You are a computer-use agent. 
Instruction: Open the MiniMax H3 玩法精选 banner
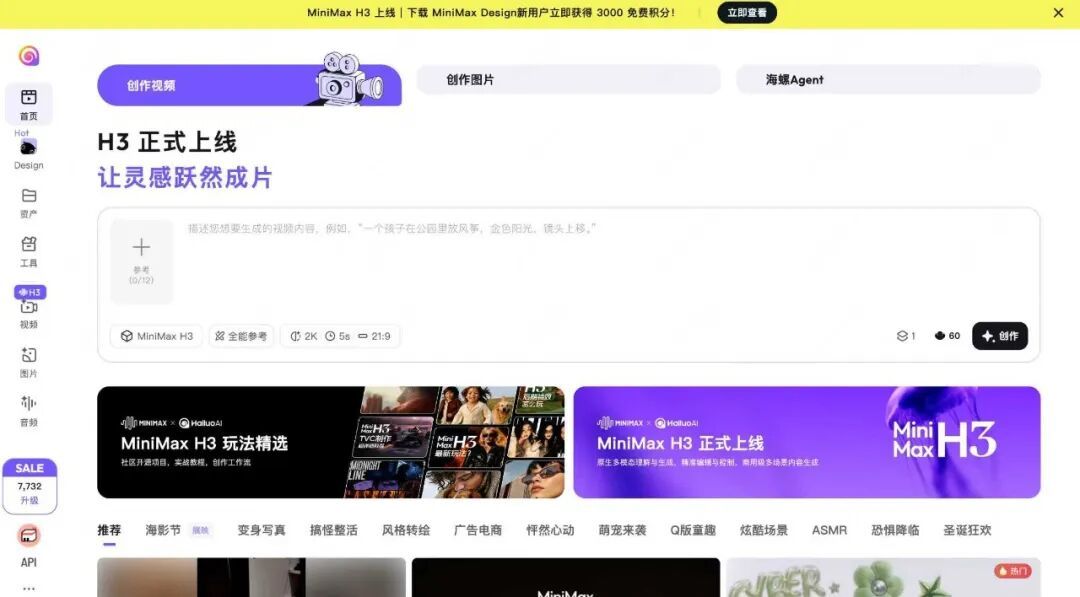click(x=331, y=442)
